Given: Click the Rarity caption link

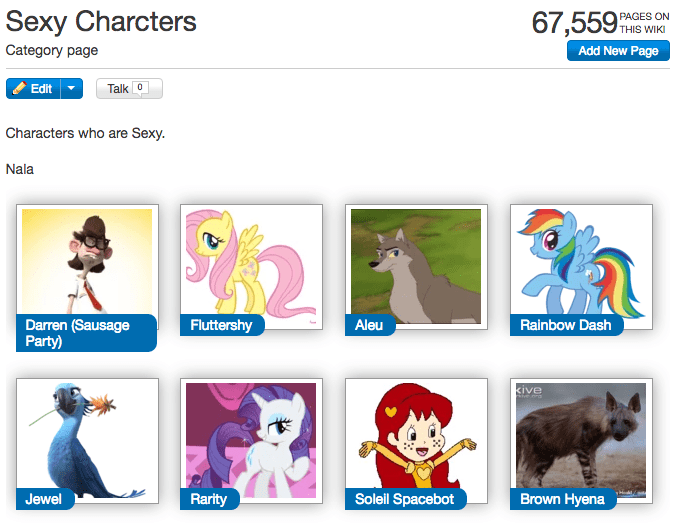Looking at the screenshot, I should click(x=209, y=499).
